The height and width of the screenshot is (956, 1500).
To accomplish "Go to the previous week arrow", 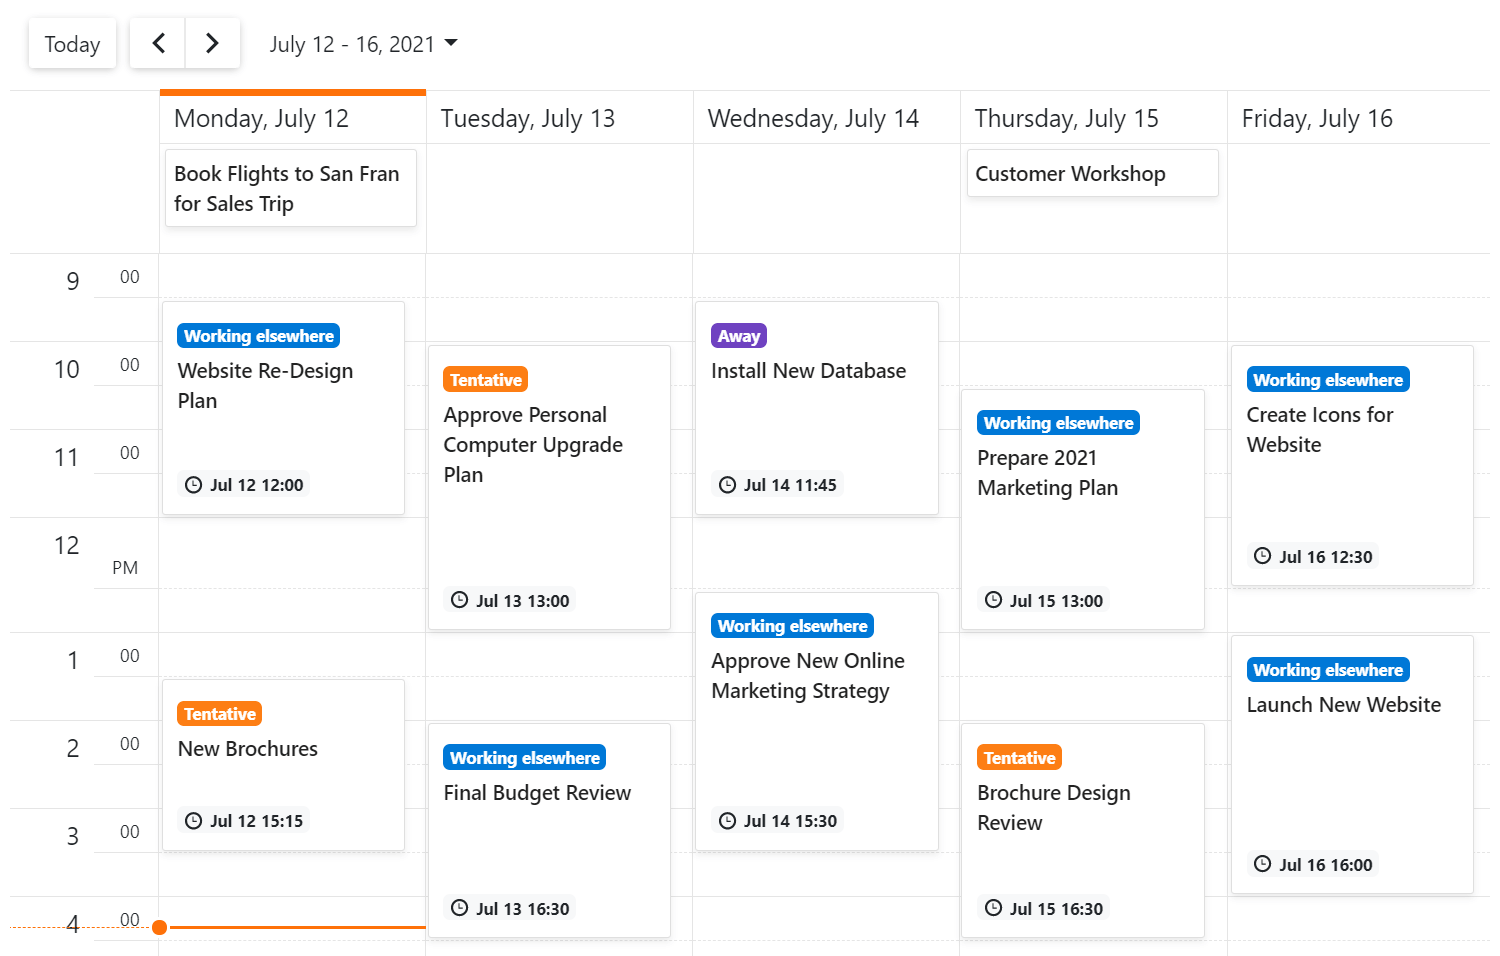I will click(158, 43).
